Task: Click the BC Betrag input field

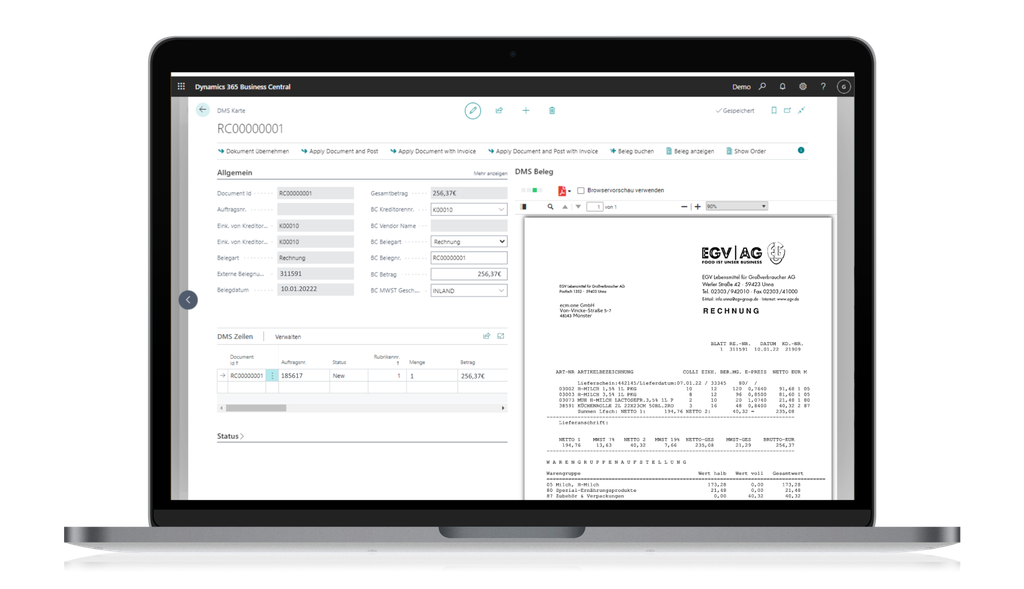Action: click(x=469, y=274)
